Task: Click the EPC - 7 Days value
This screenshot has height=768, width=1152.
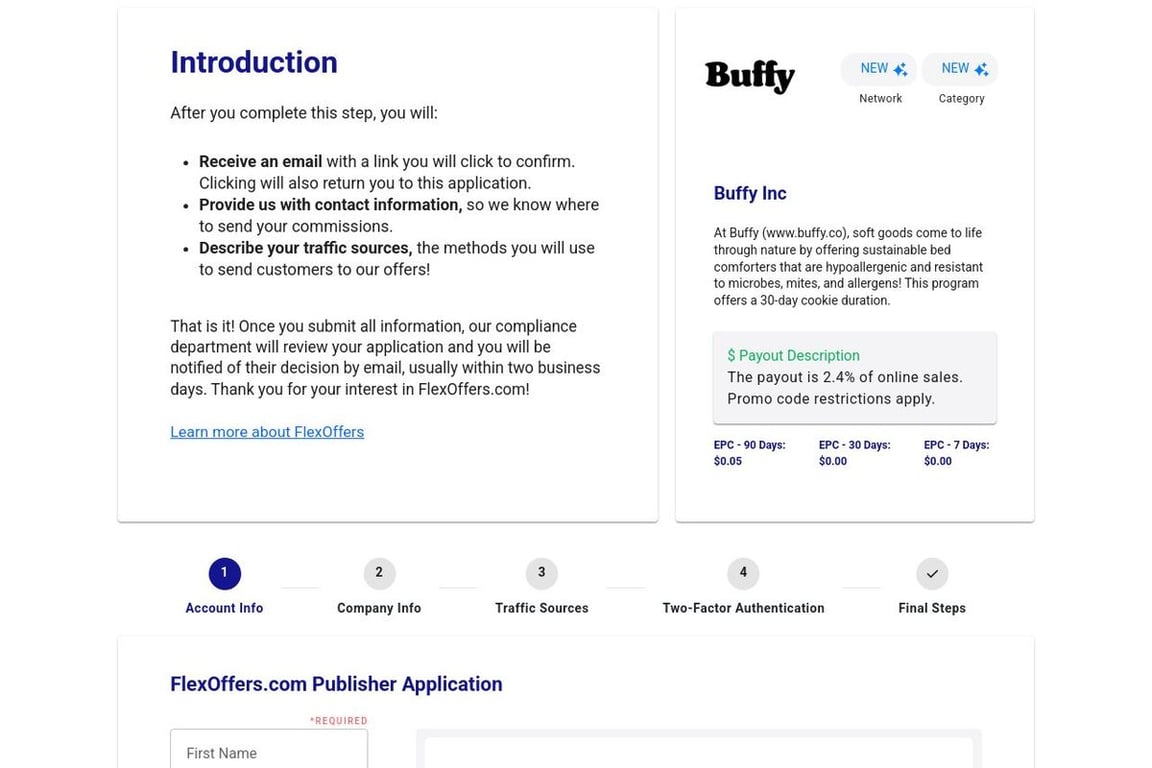Action: click(x=937, y=462)
